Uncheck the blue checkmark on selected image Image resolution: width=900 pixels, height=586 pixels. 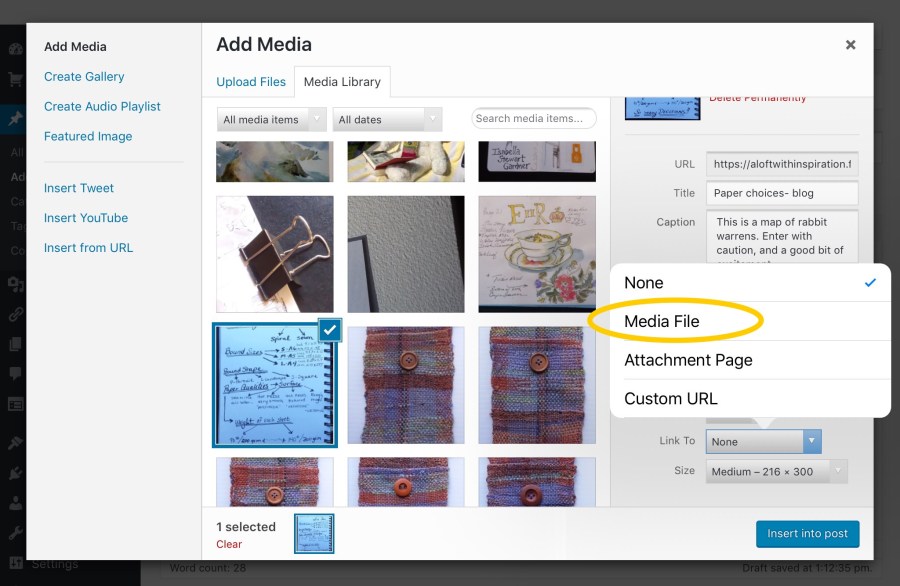point(329,330)
